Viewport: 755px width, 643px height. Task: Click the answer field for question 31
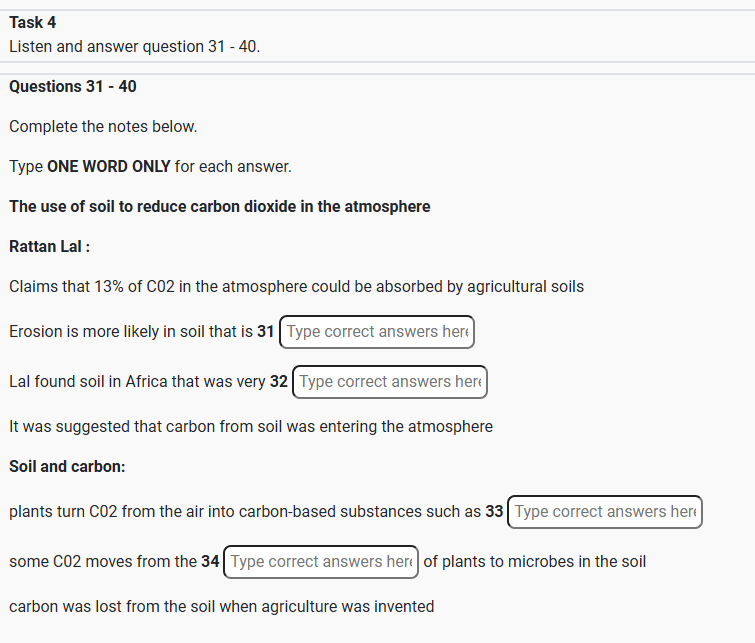(377, 332)
